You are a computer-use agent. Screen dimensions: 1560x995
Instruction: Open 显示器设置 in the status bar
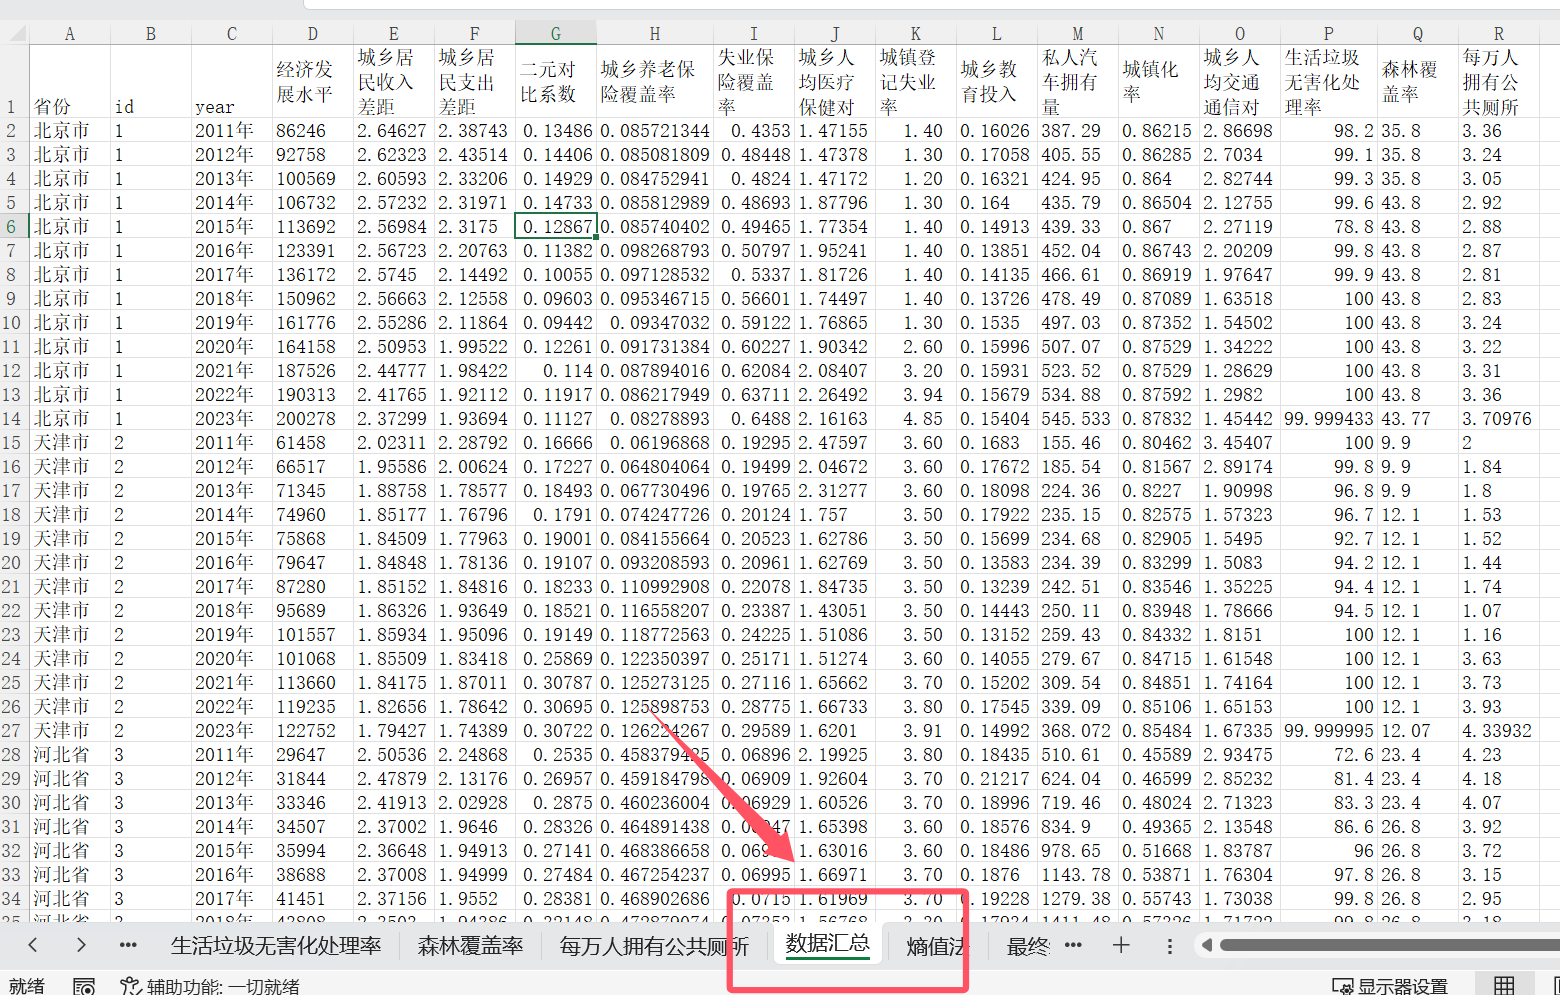pyautogui.click(x=1390, y=986)
